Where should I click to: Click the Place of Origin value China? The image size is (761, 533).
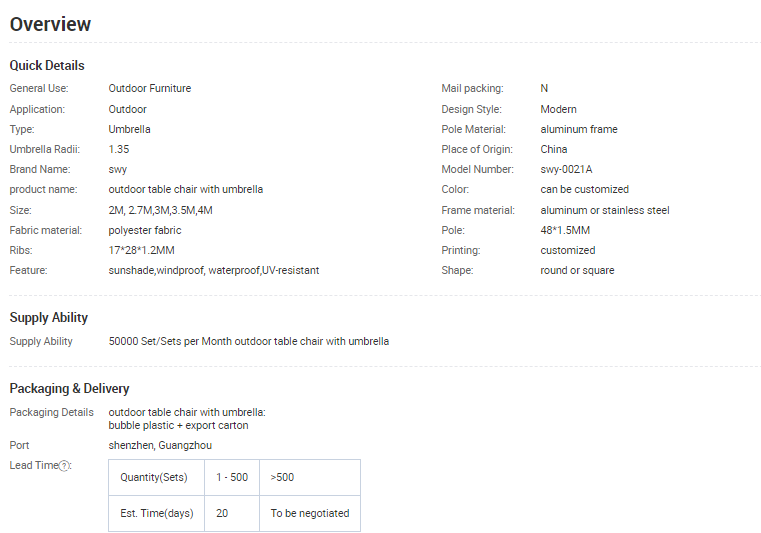[x=554, y=149]
